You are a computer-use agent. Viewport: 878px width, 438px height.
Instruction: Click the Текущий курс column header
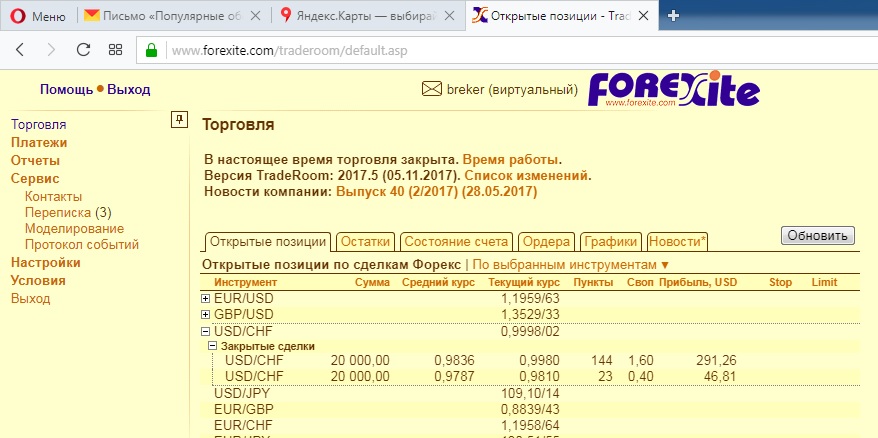click(x=524, y=282)
